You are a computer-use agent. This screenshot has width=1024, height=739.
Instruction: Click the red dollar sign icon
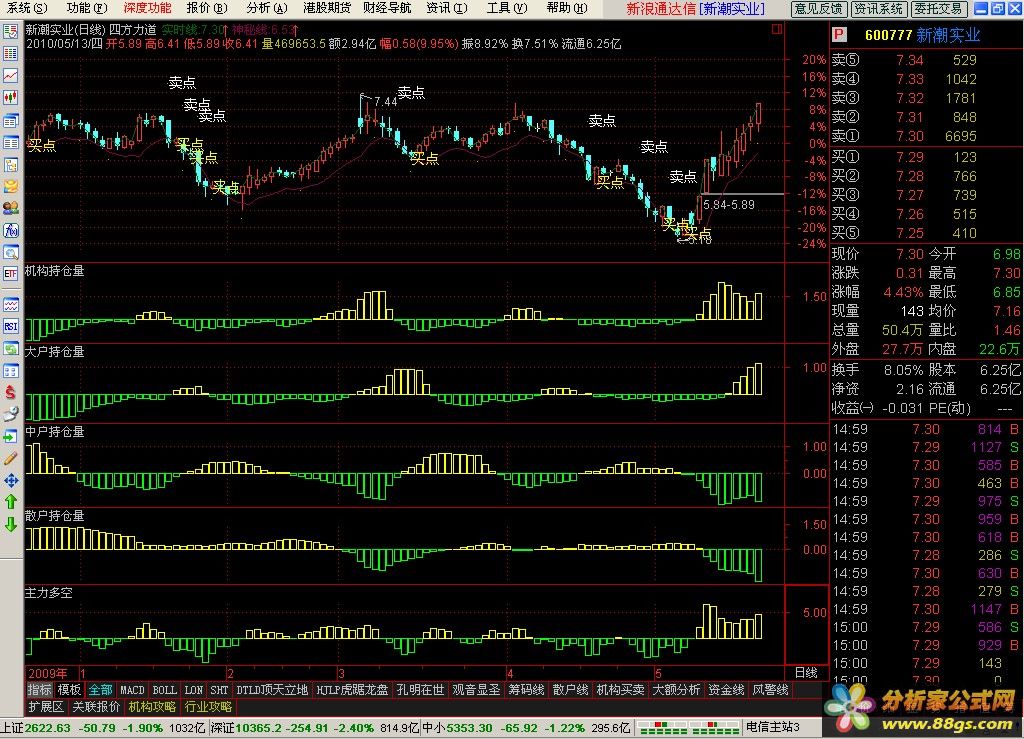[10, 392]
